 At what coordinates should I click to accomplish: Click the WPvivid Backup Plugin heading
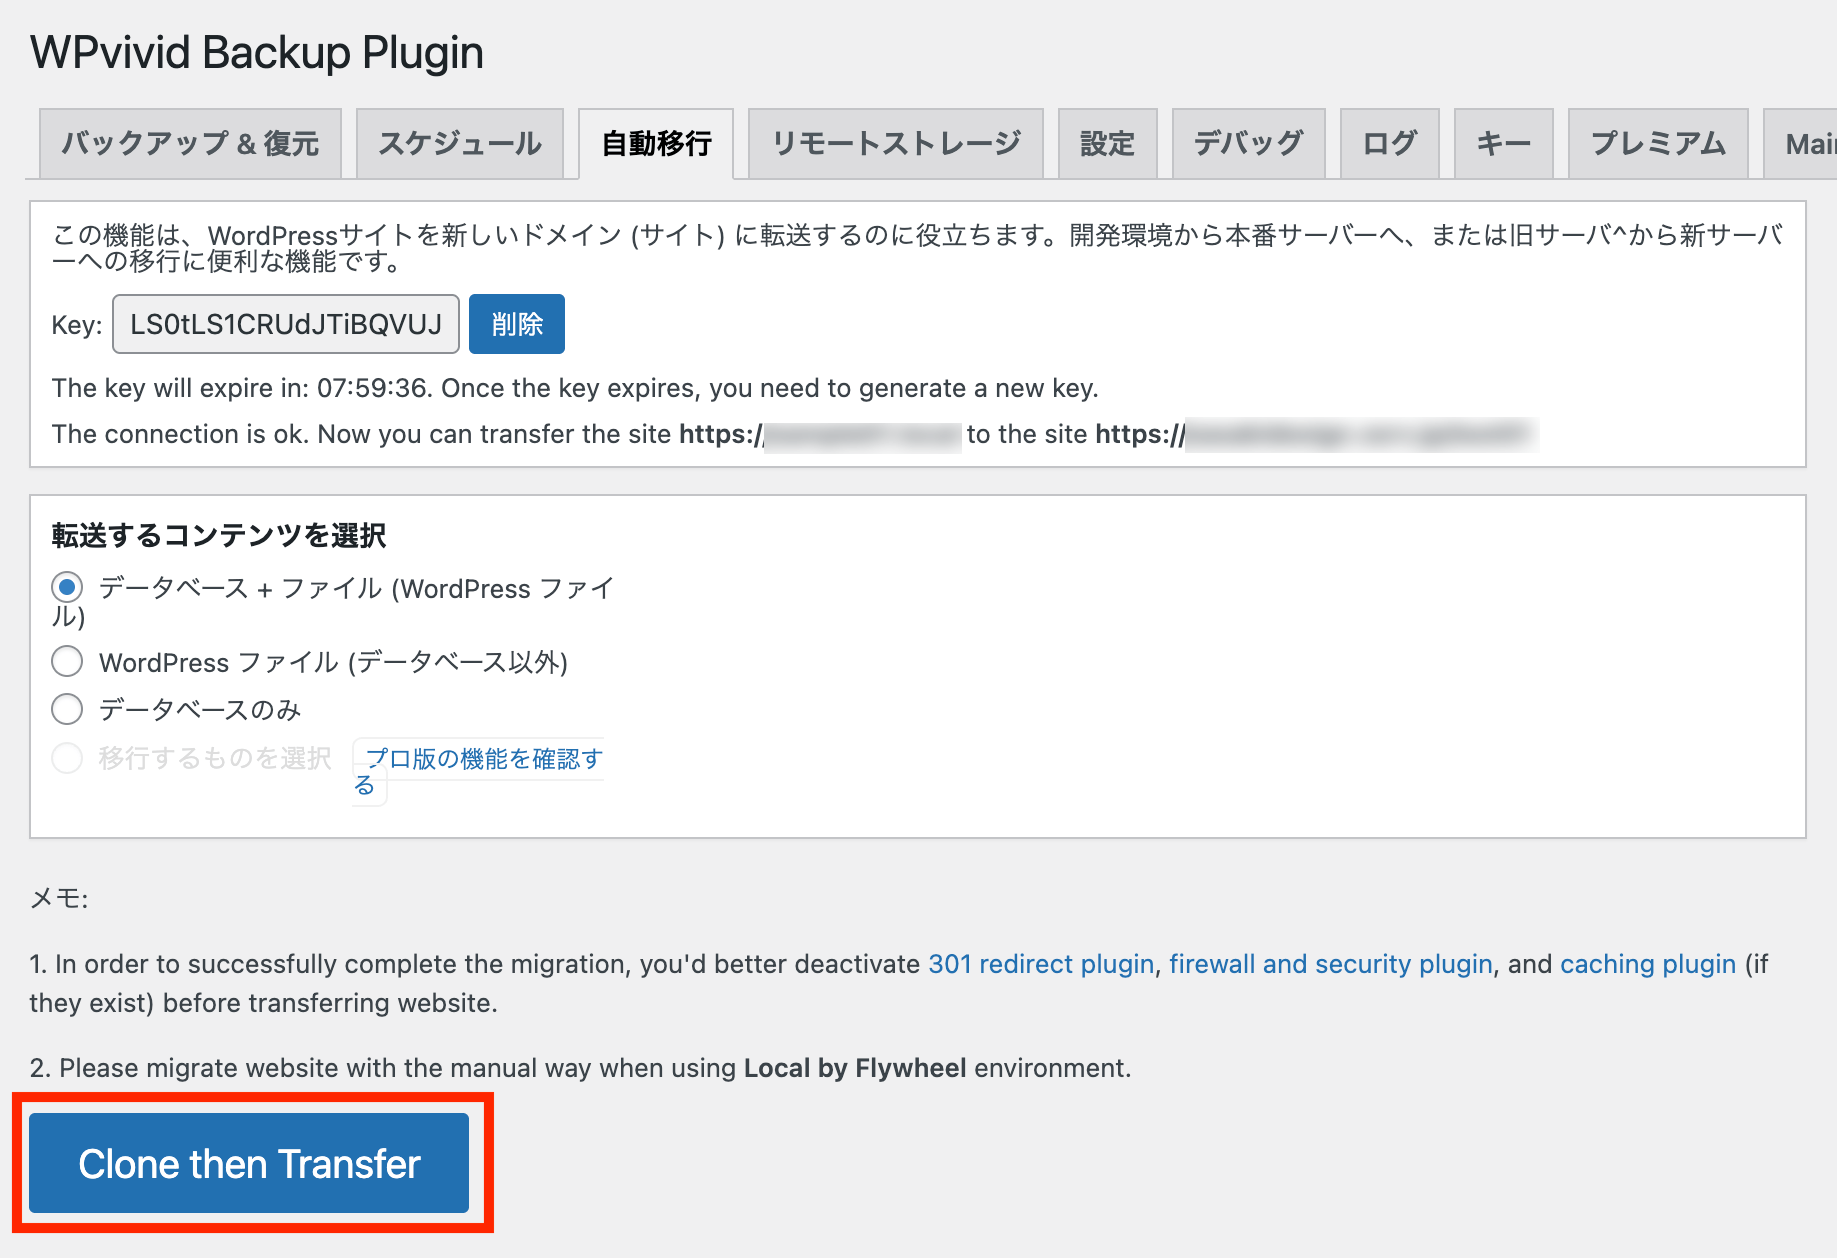(257, 53)
